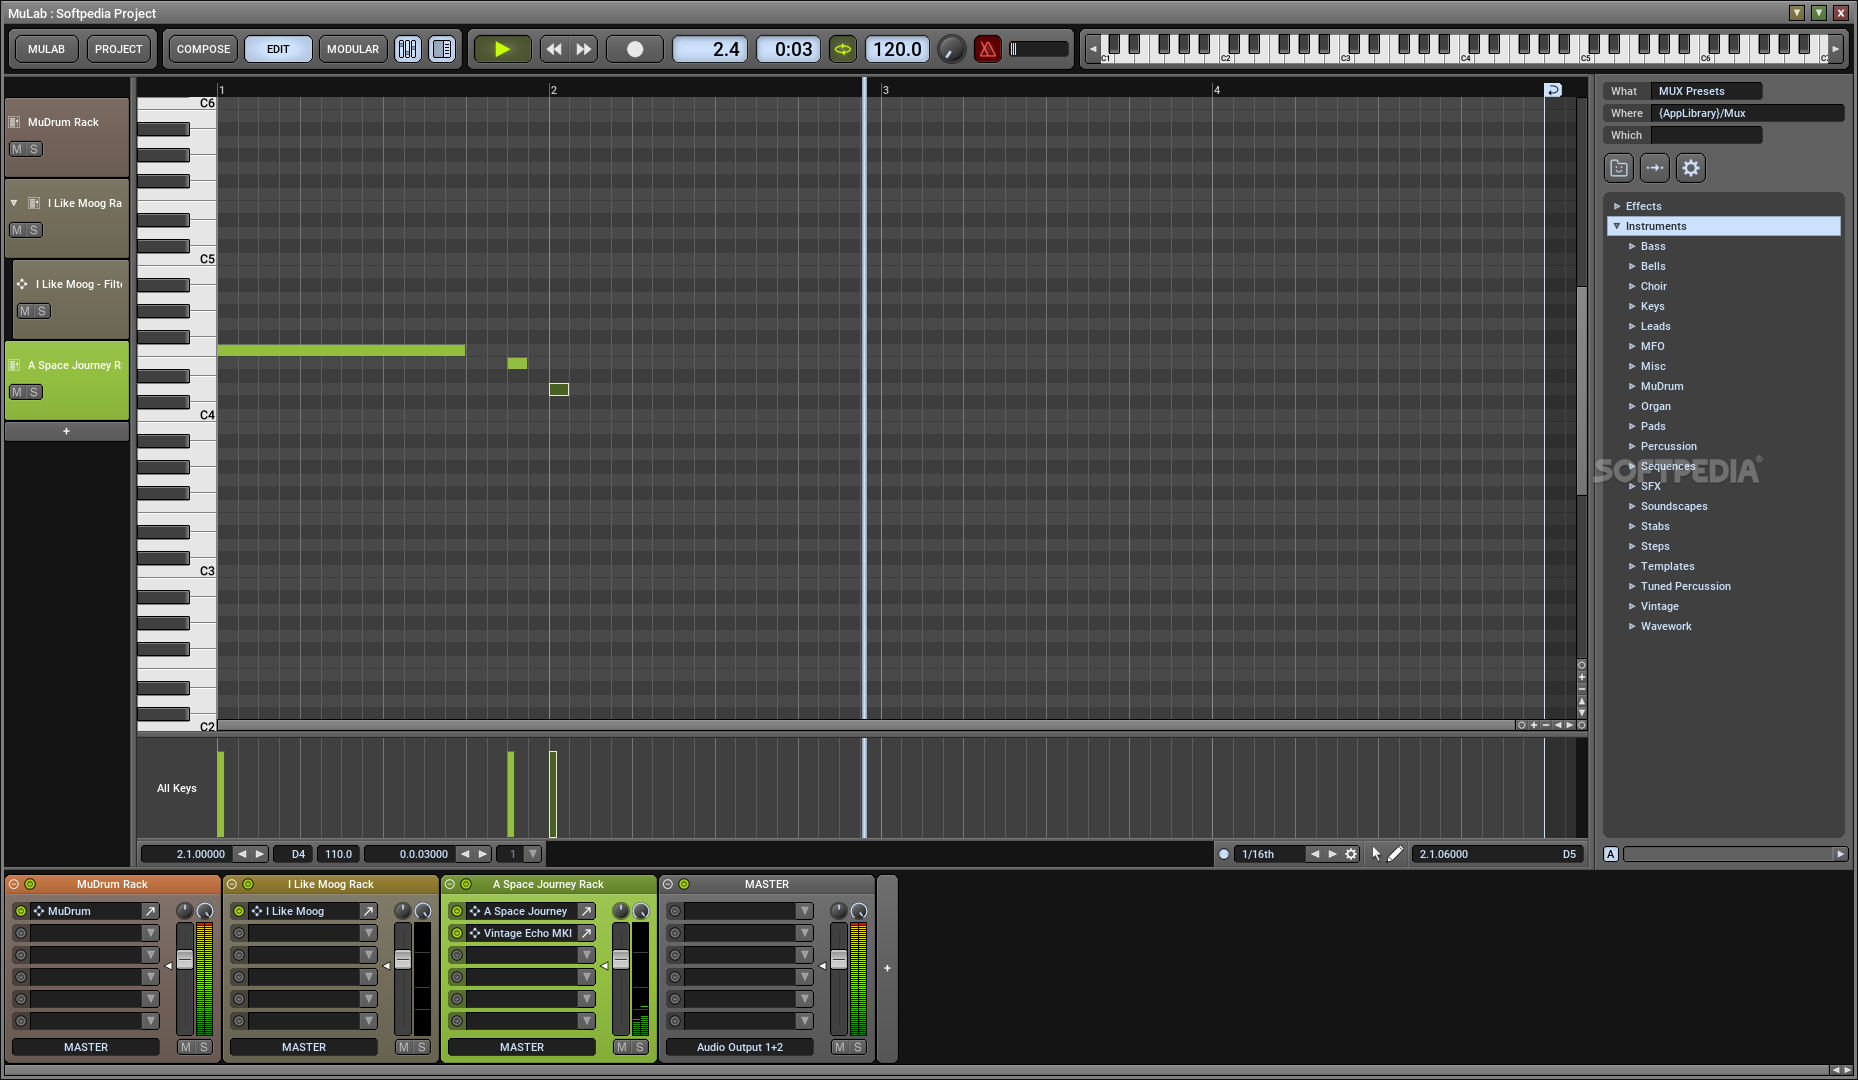Expand the Effects category
This screenshot has height=1080, width=1858.
pyautogui.click(x=1617, y=206)
